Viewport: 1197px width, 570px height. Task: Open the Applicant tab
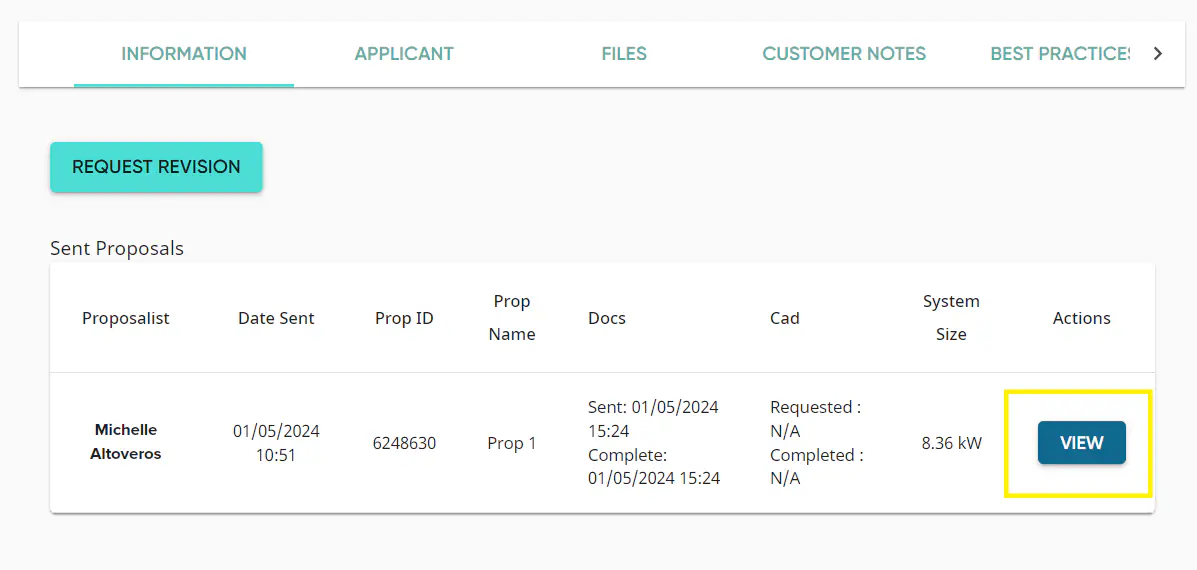point(404,54)
